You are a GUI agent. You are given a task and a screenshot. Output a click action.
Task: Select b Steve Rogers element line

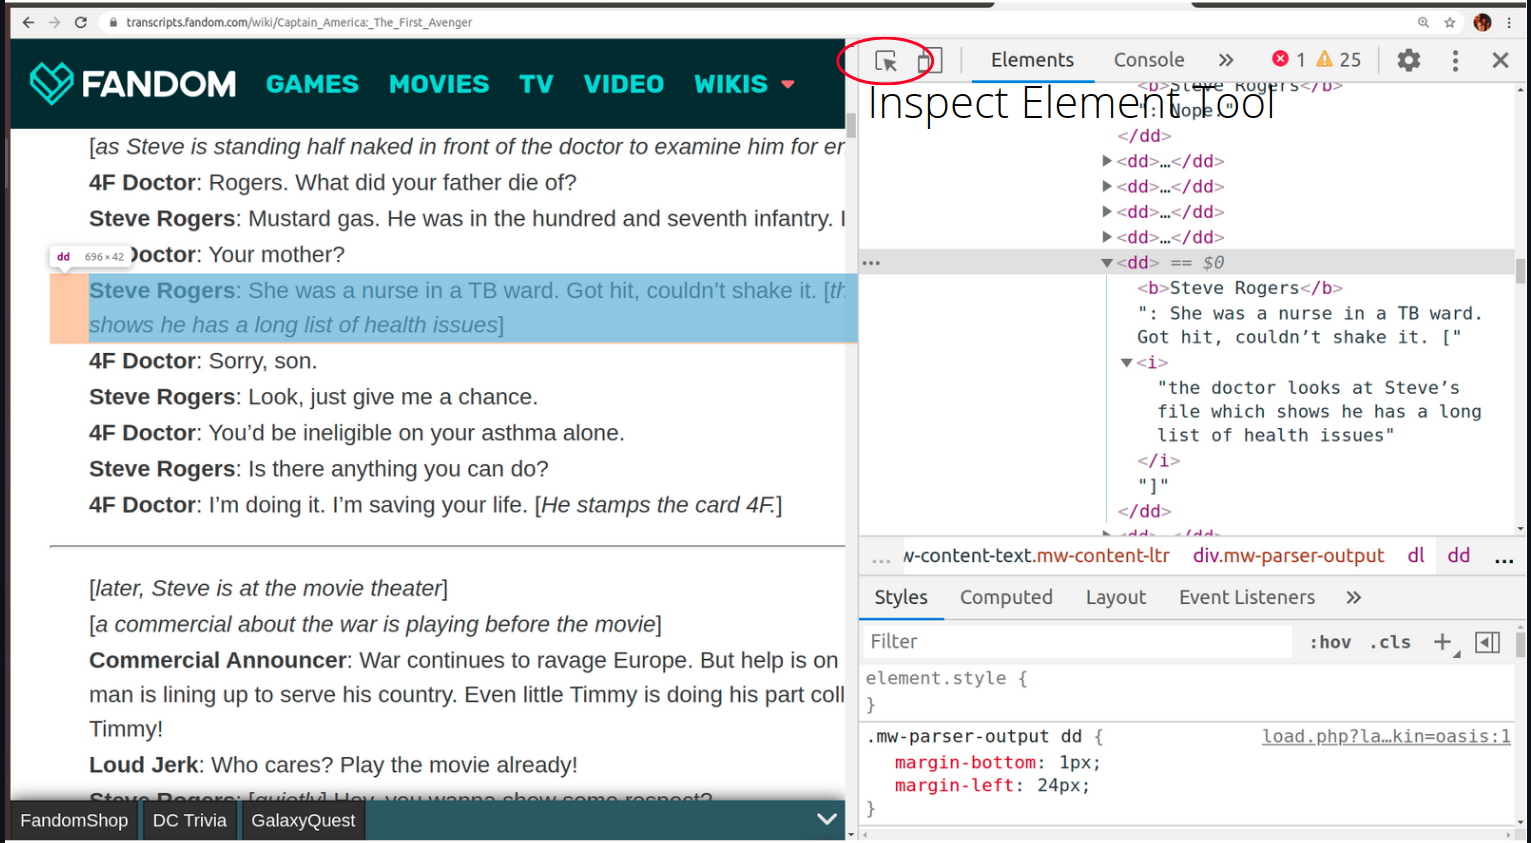coord(1240,288)
